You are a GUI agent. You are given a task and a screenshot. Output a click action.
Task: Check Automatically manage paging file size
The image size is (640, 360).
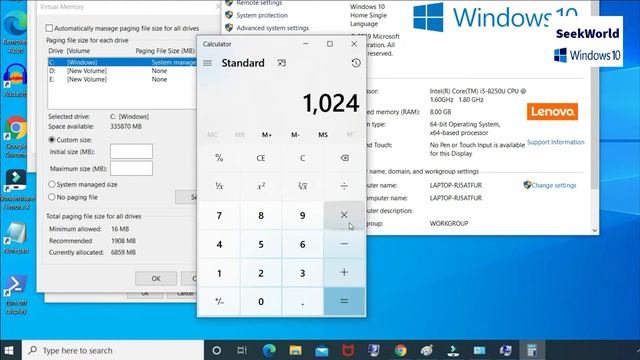pos(49,28)
